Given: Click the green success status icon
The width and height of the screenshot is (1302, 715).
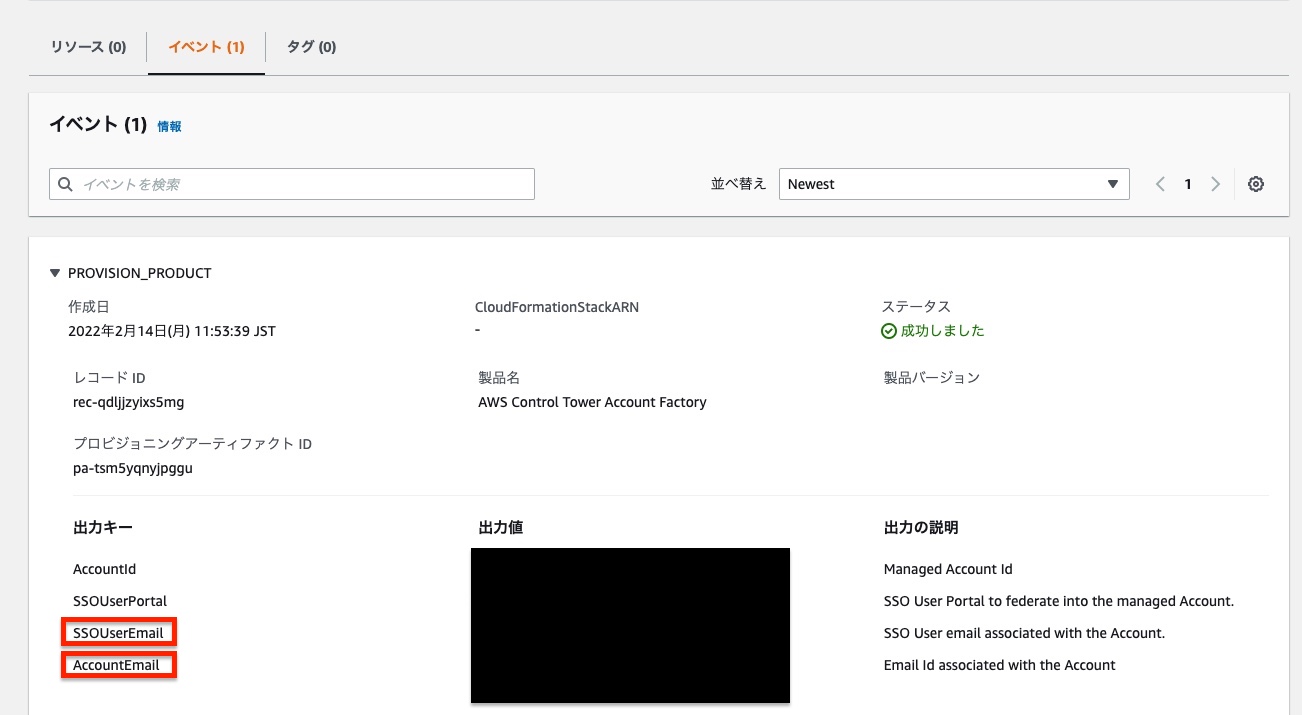Looking at the screenshot, I should 888,331.
